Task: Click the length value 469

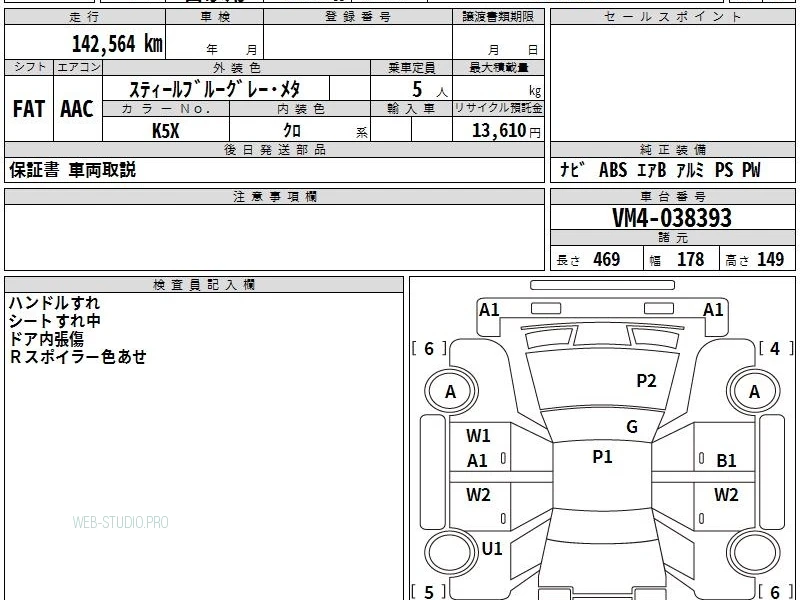Action: click(607, 259)
